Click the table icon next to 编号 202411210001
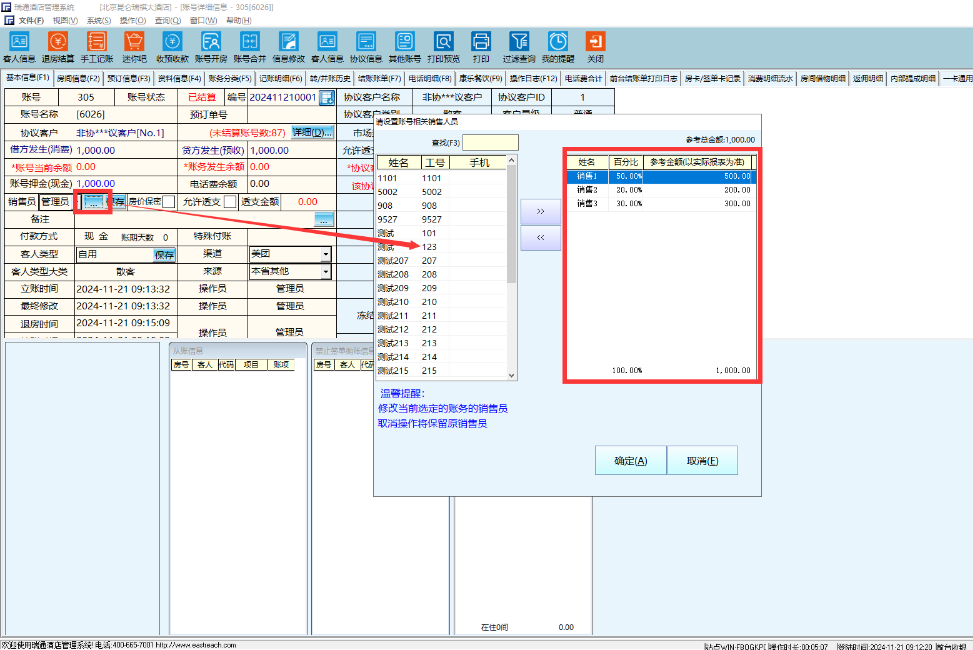The width and height of the screenshot is (973, 650). (326, 97)
